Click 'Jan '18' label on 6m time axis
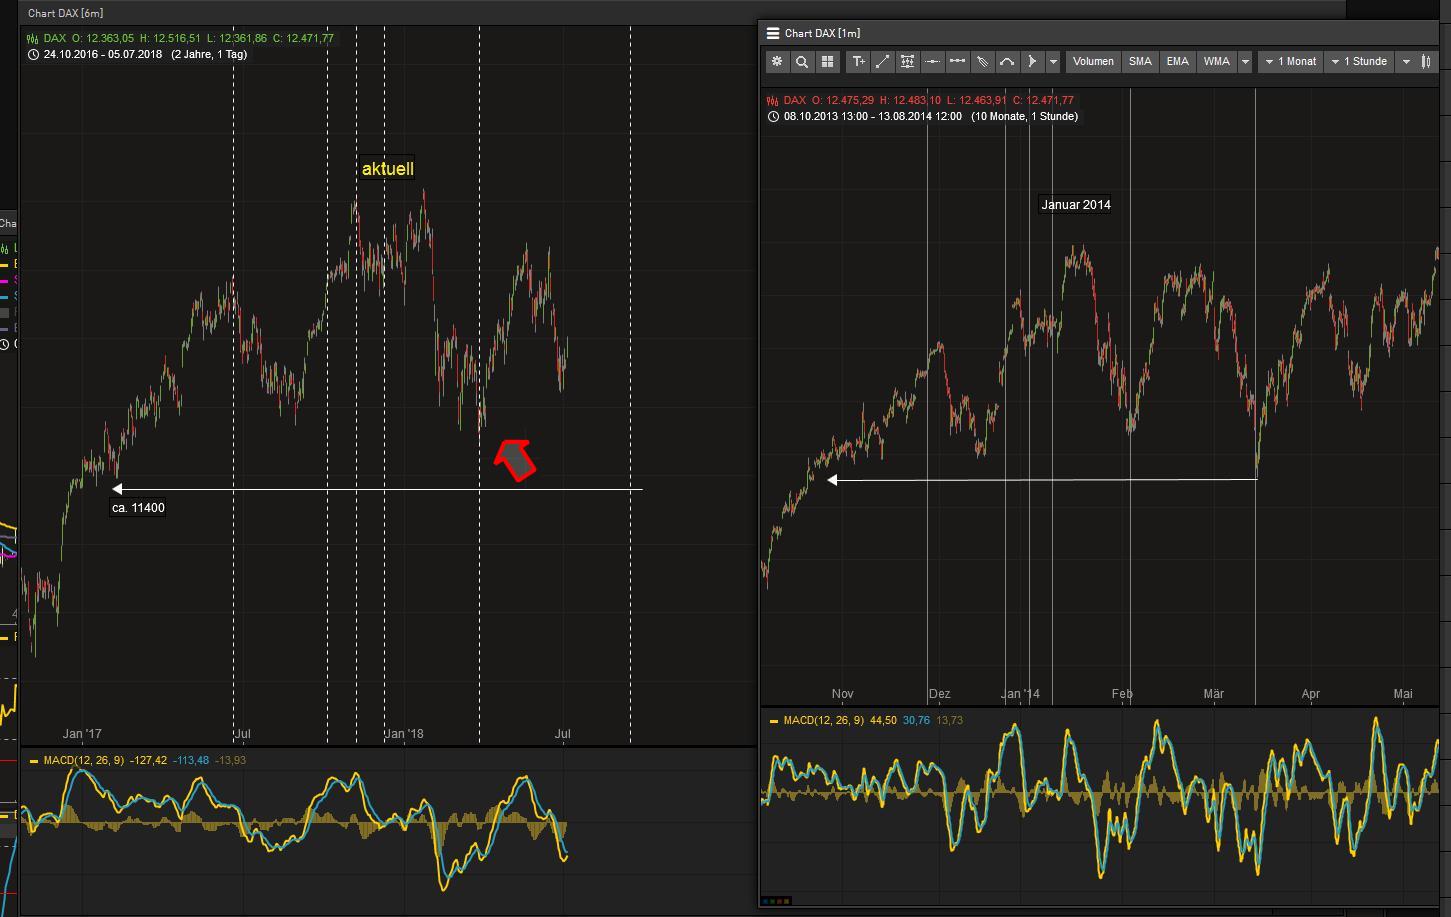The image size is (1451, 917). (404, 734)
